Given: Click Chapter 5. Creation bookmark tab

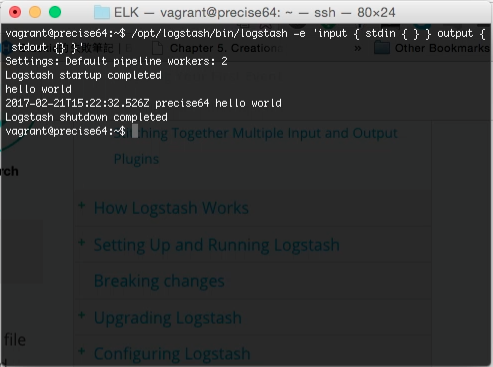Looking at the screenshot, I should [226, 48].
